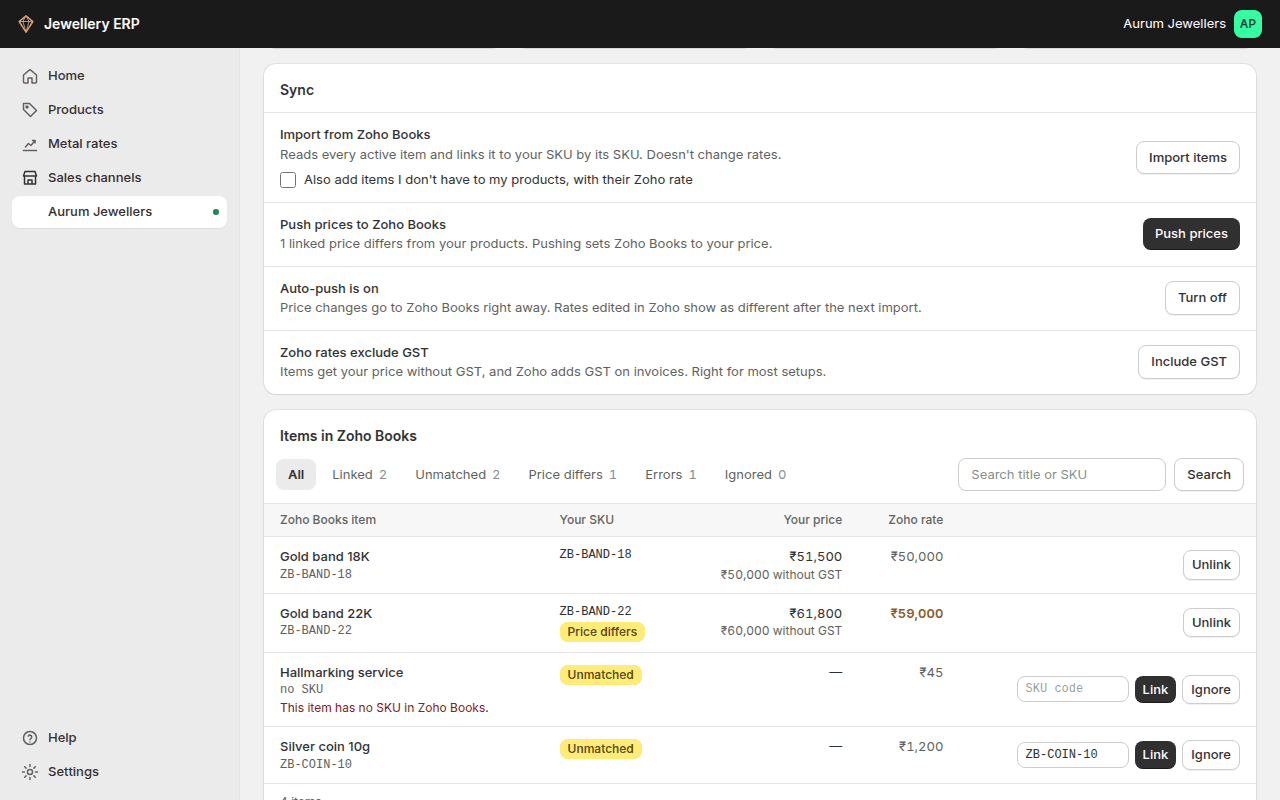Open the Ignored tab

click(x=755, y=475)
